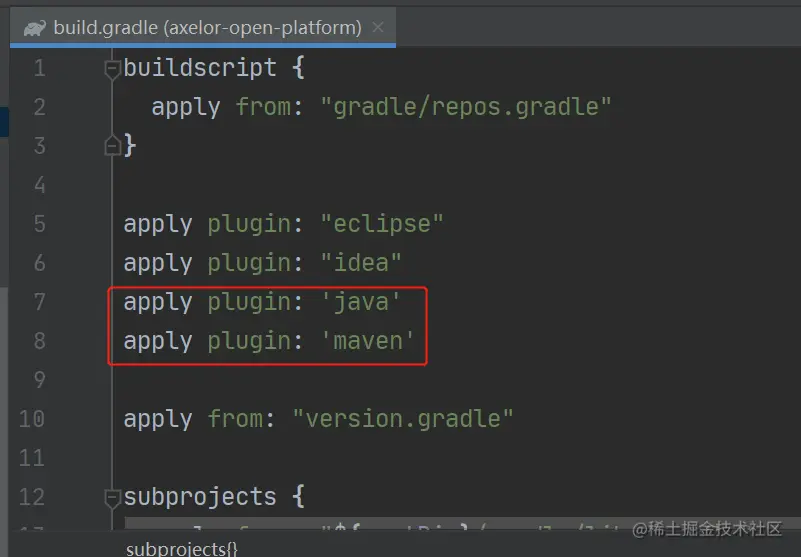The width and height of the screenshot is (801, 557).
Task: Click closing brace on line 3
Action: [130, 146]
